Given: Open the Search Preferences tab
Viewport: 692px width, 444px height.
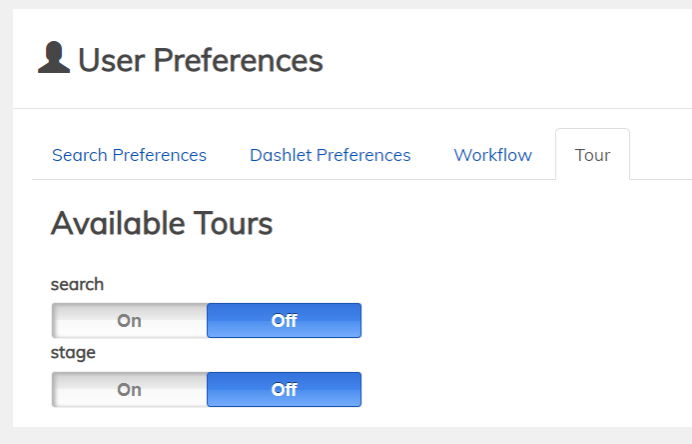Looking at the screenshot, I should (129, 155).
